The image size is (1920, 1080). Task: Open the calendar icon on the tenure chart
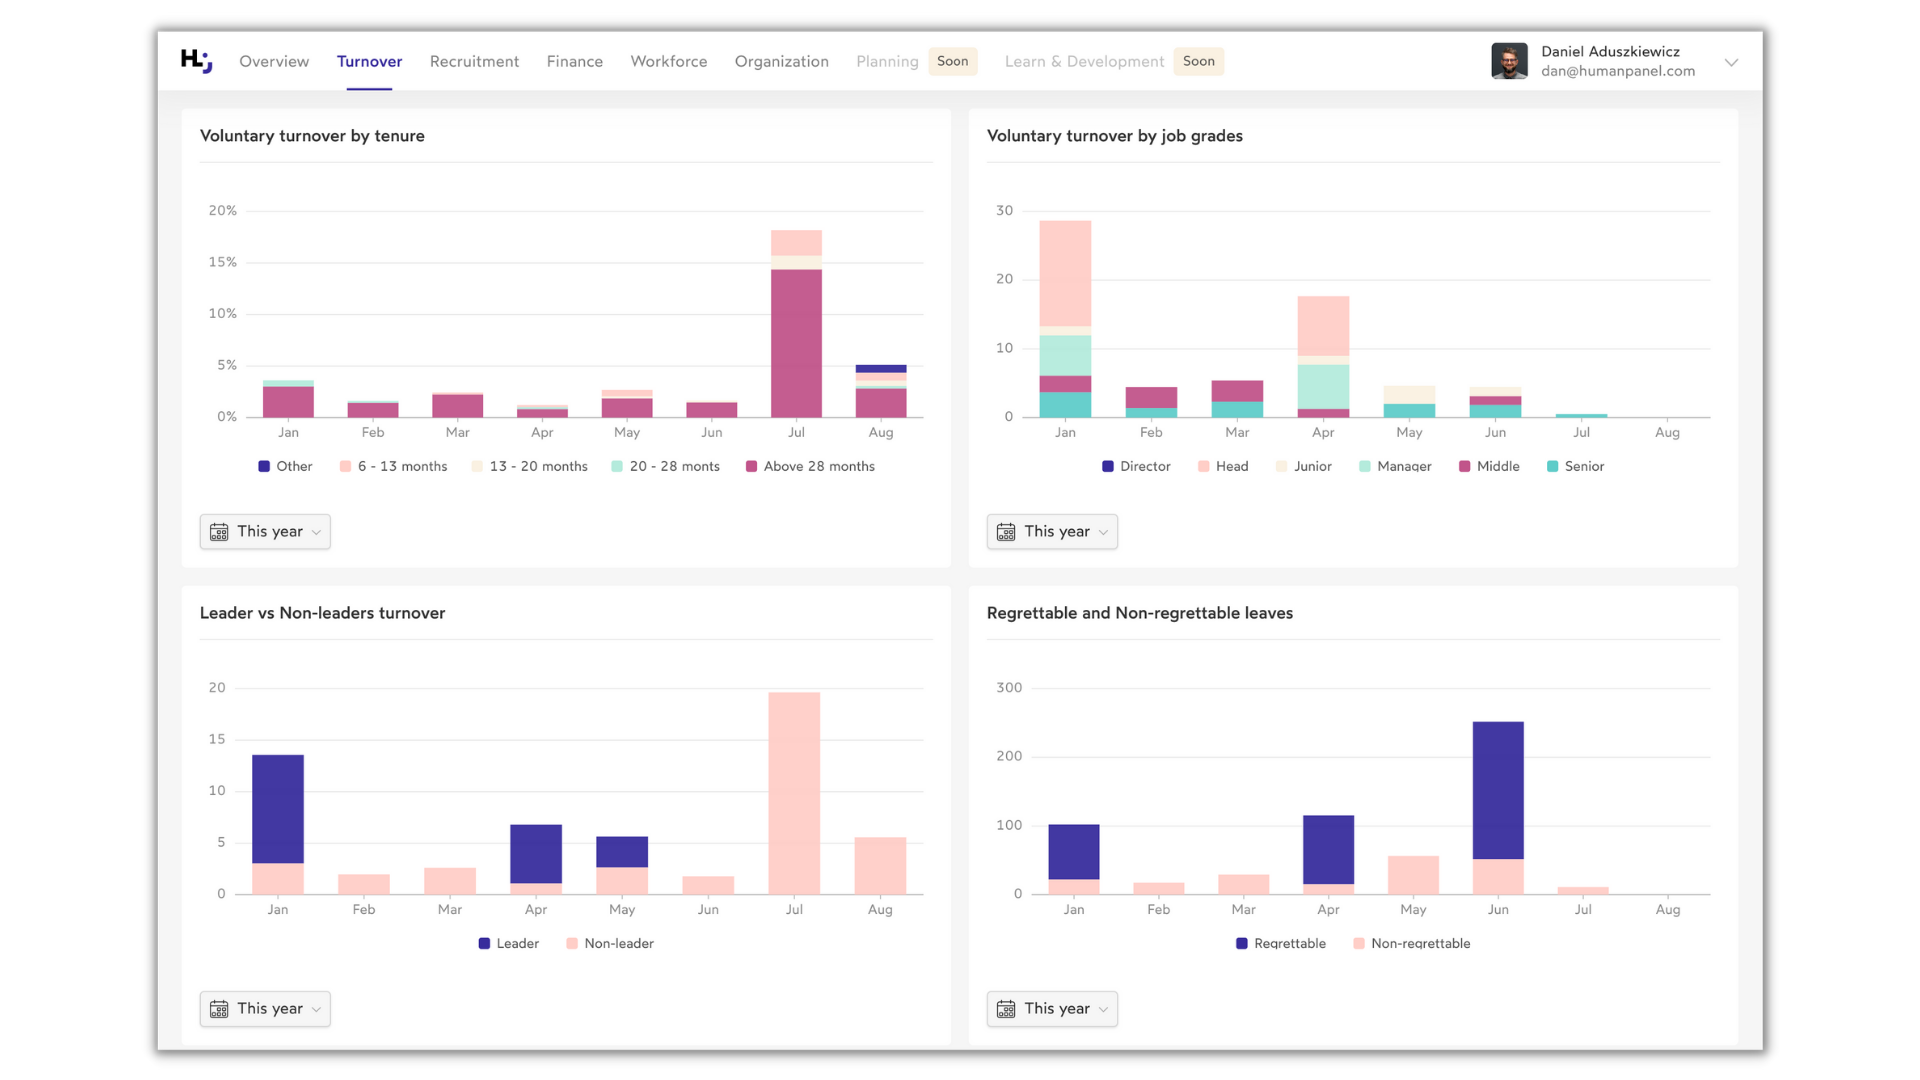219,531
